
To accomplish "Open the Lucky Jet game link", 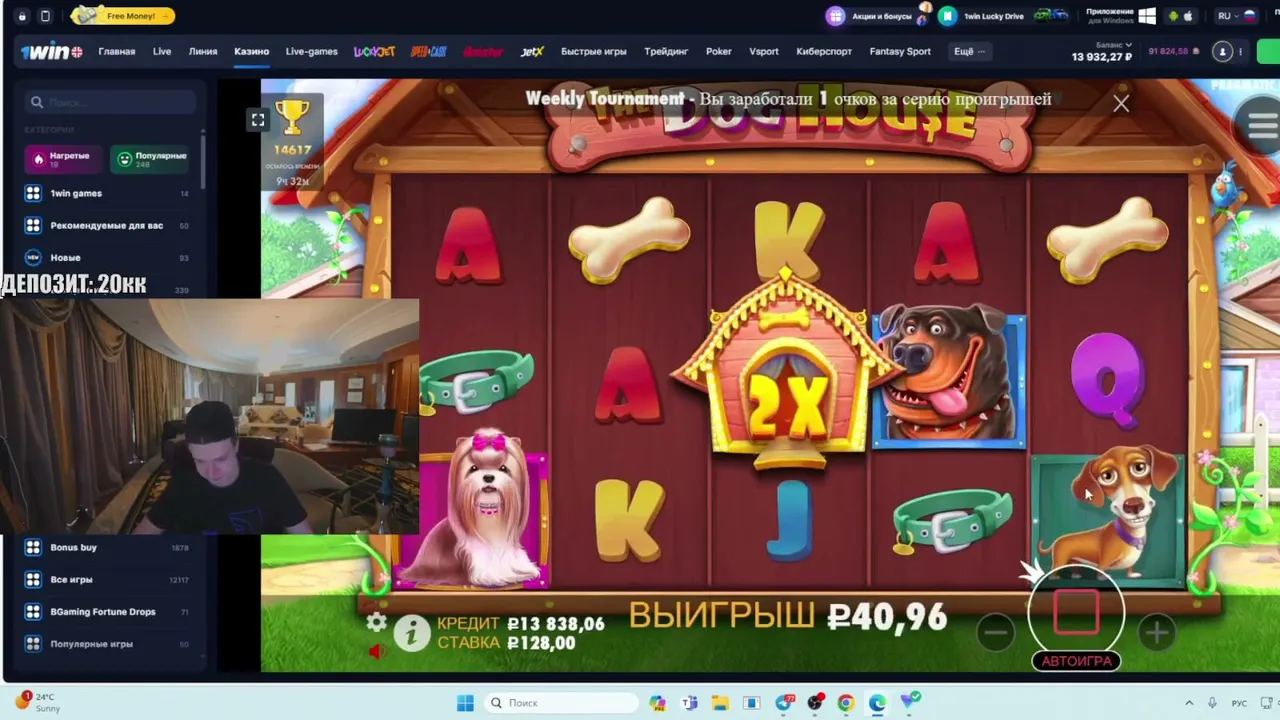I will [374, 52].
